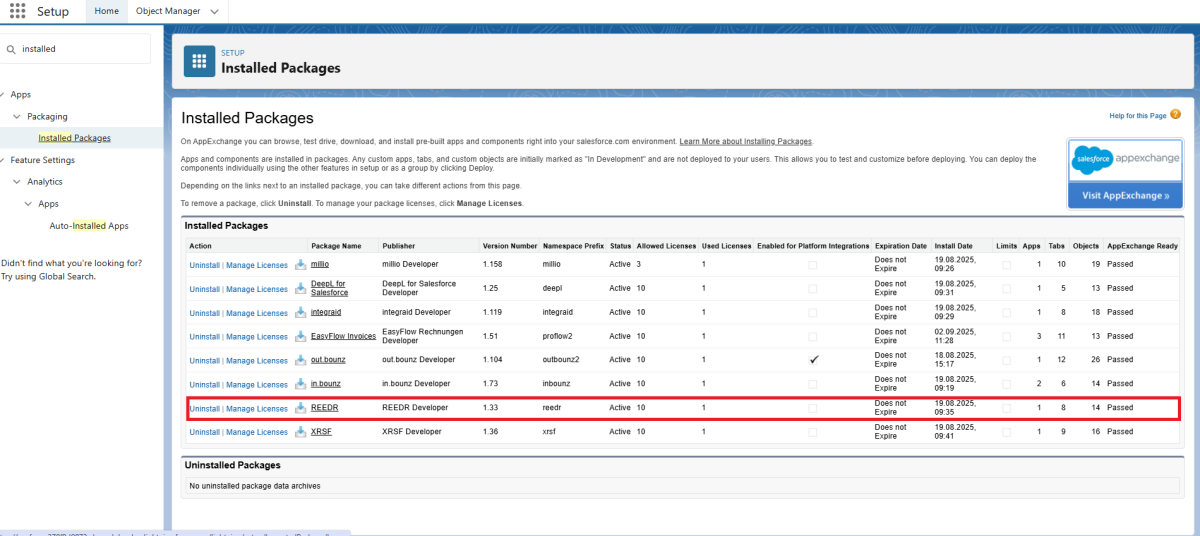Image resolution: width=1200 pixels, height=536 pixels.
Task: Open the App Launcher grid icon
Action: click(17, 12)
